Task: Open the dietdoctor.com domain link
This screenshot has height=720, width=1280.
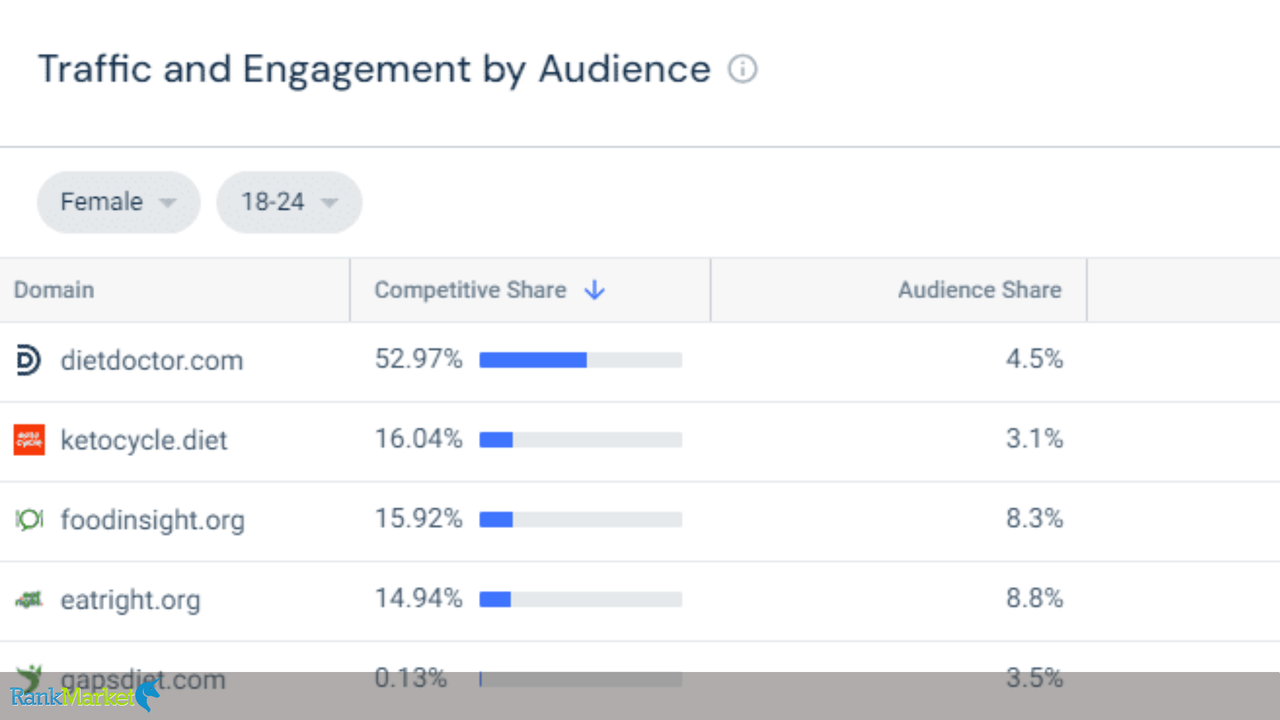Action: pos(152,360)
